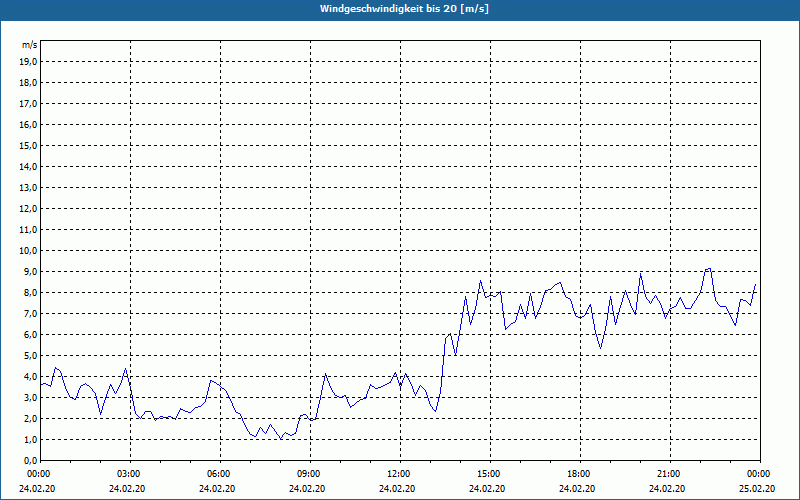The image size is (800, 500).
Task: Select the y-axis value "10,0"
Action: point(28,251)
